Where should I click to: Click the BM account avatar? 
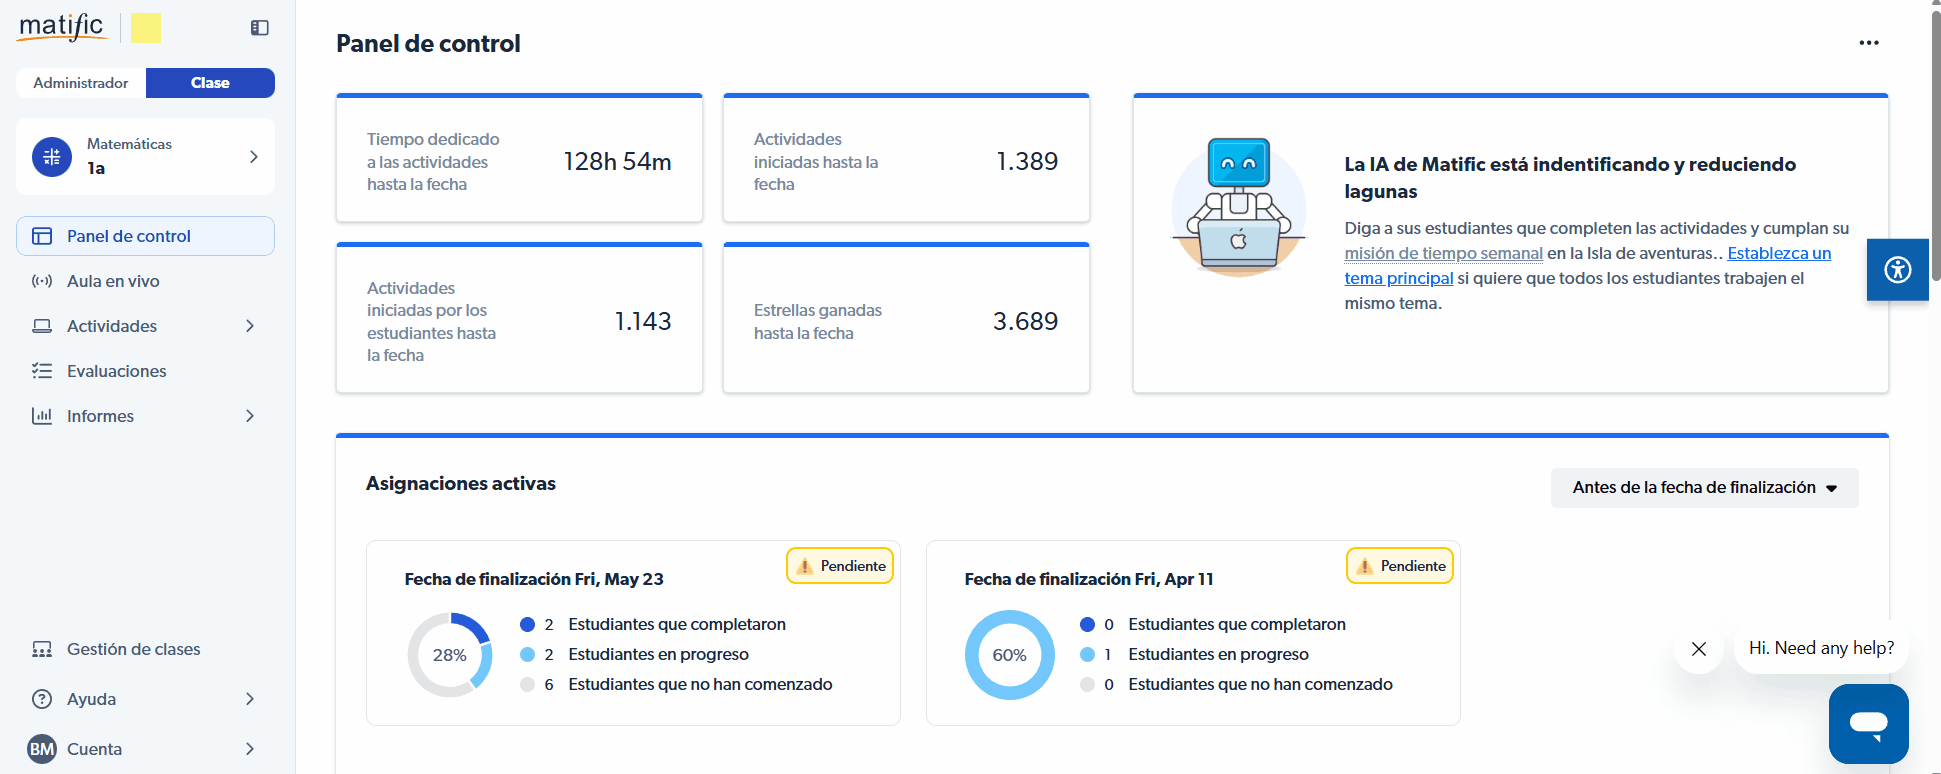click(x=42, y=749)
